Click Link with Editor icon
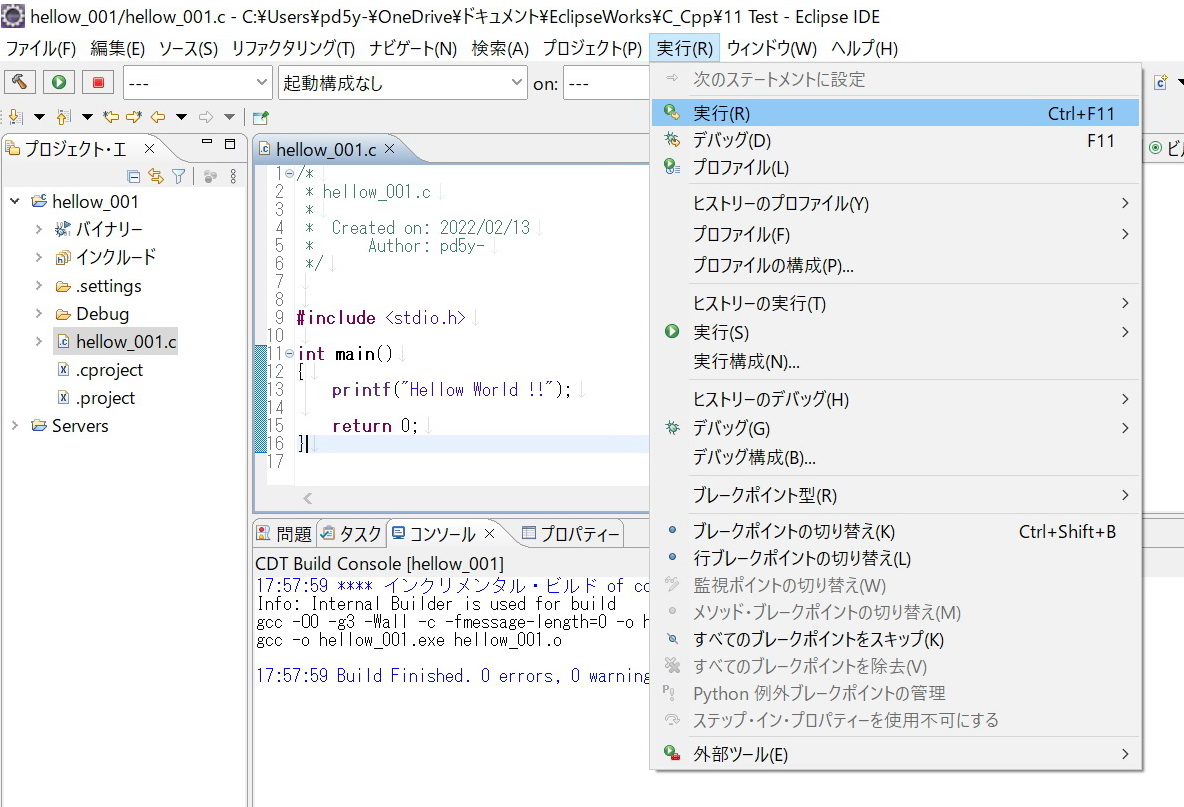The image size is (1184, 807). click(x=156, y=177)
